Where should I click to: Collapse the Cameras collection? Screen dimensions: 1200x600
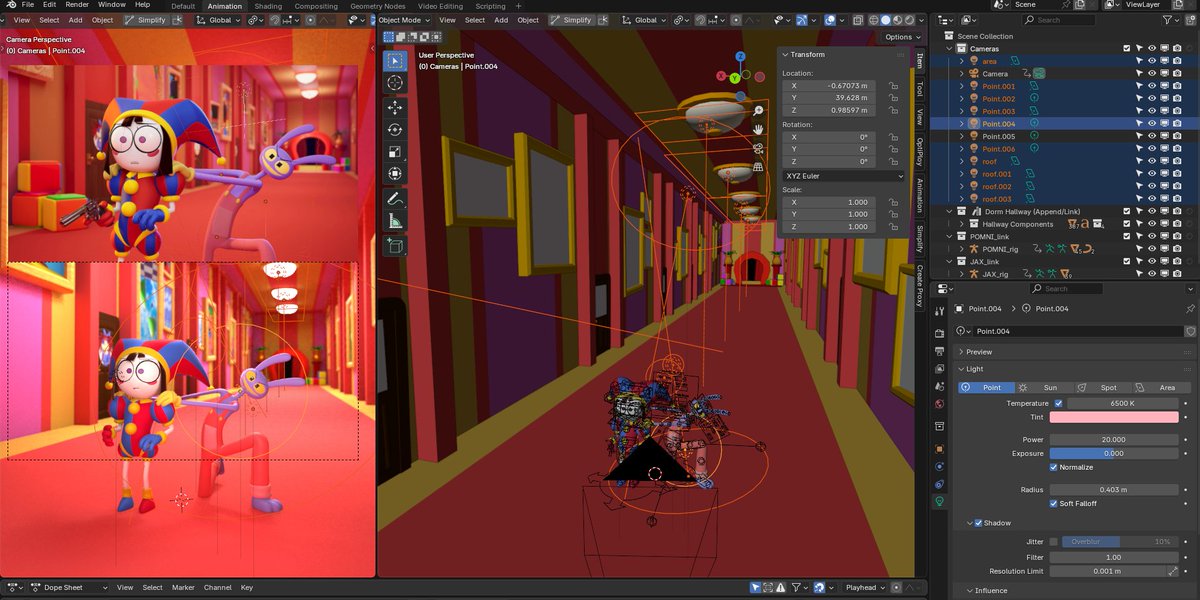click(x=949, y=48)
